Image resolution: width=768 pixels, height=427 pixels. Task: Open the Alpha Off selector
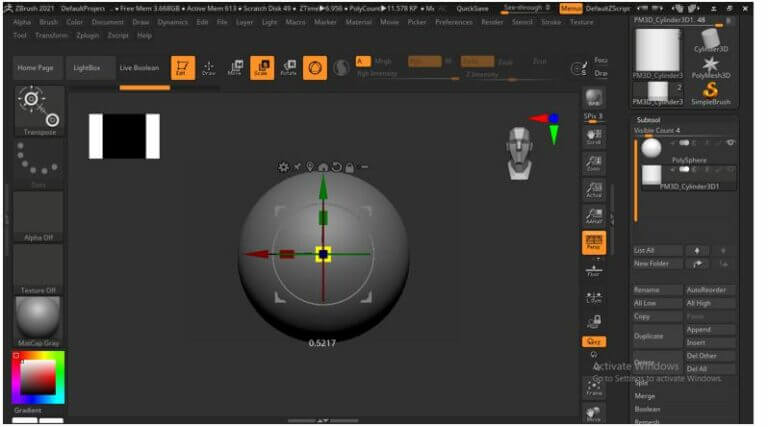coord(38,216)
